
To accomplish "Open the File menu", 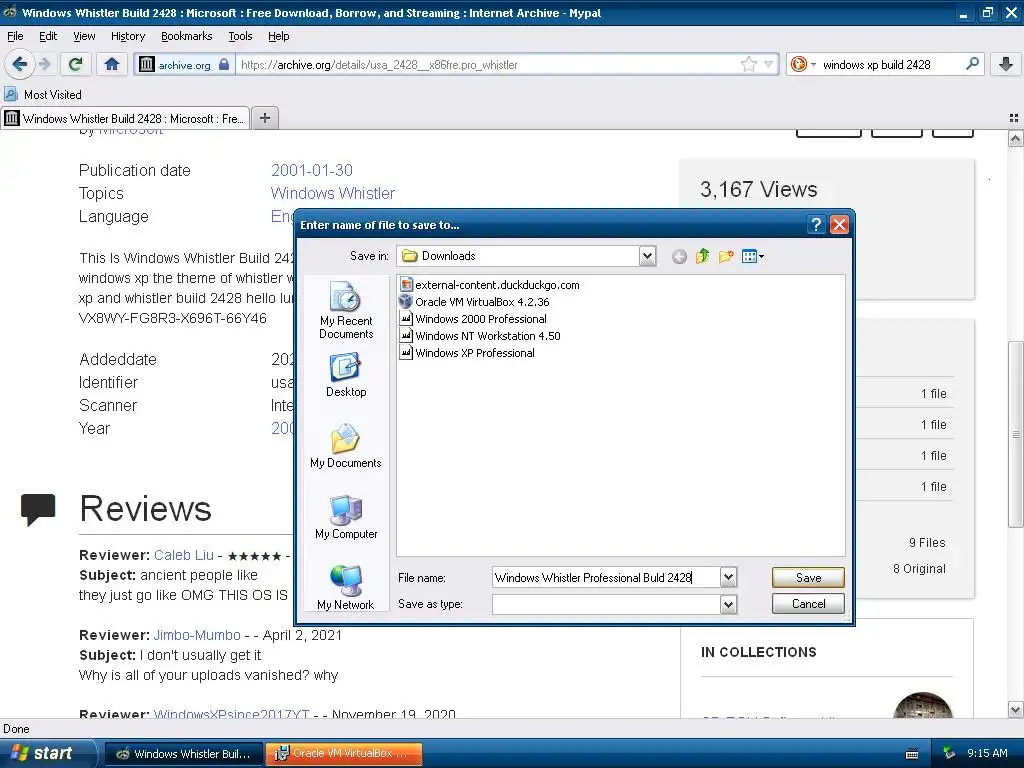I will [x=15, y=36].
